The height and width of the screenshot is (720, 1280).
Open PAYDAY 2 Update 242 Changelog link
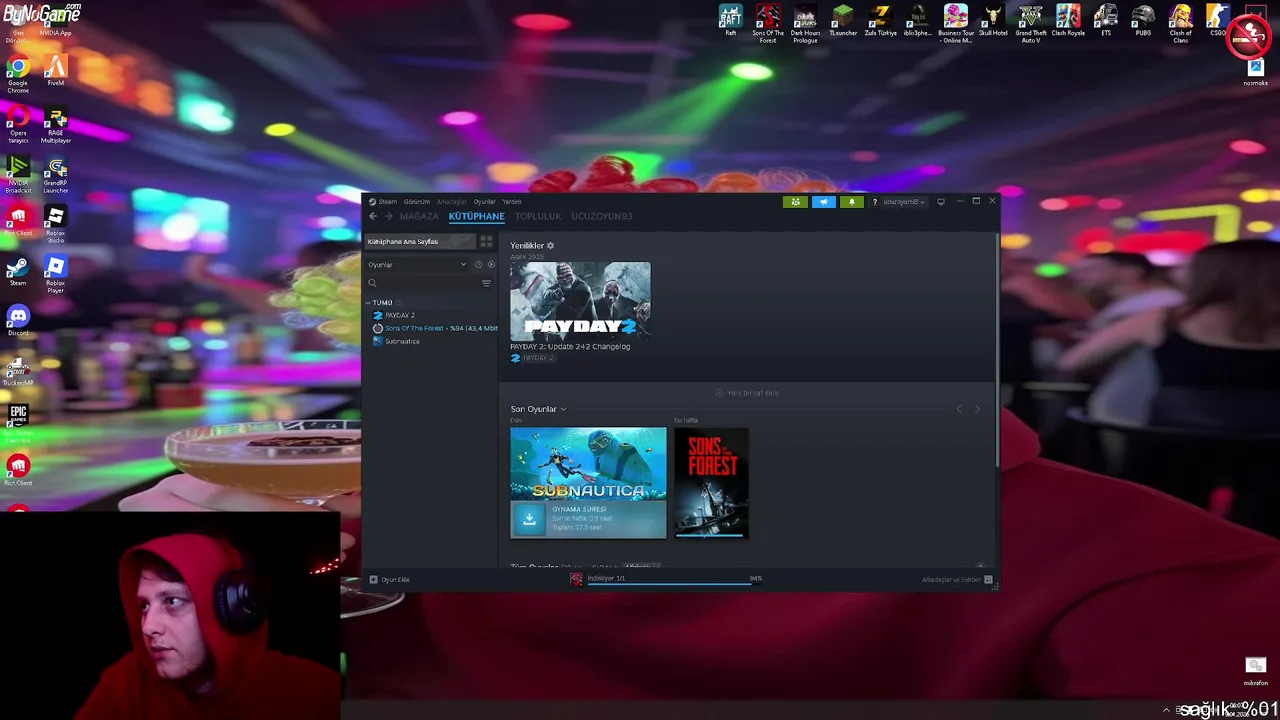(570, 346)
